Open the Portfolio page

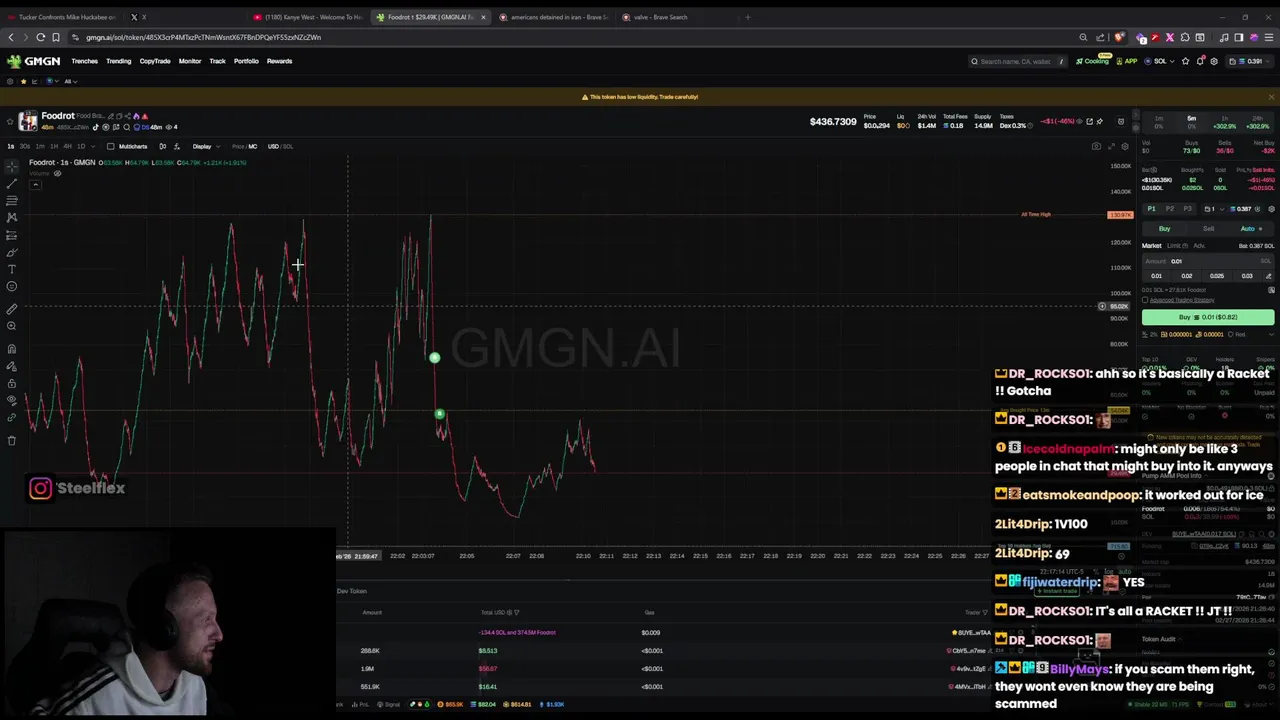246,61
